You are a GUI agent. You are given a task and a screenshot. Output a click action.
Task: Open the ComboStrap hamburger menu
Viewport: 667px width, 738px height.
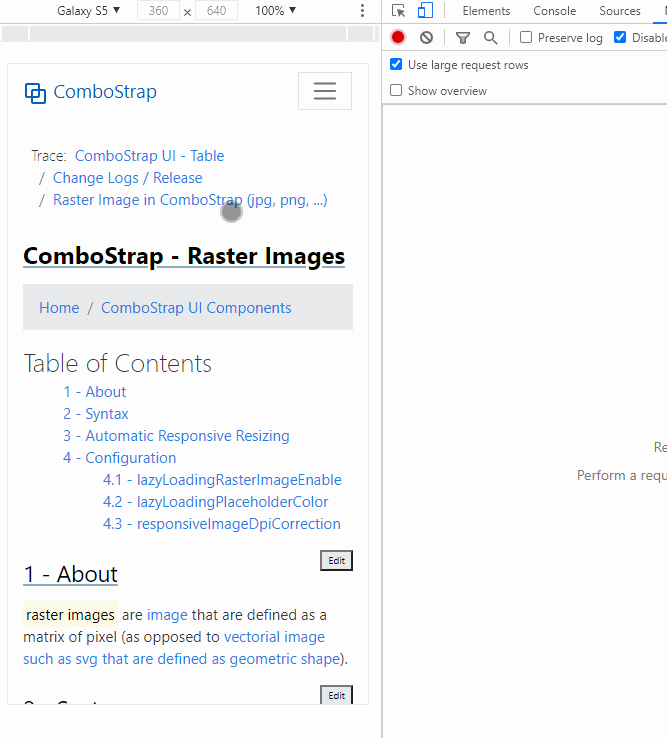(x=325, y=91)
